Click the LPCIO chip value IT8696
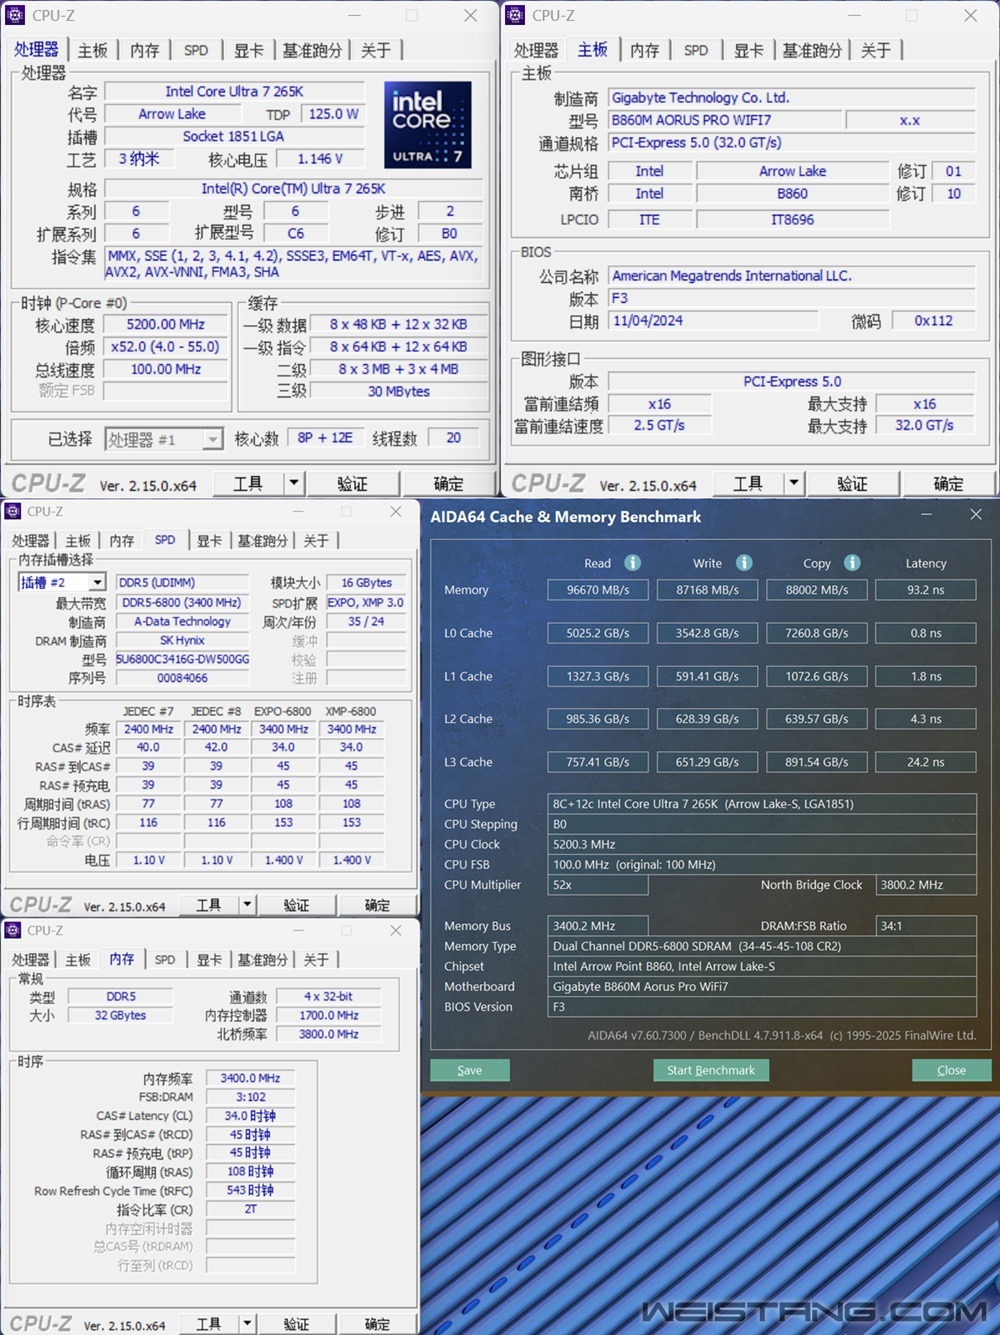The height and width of the screenshot is (1335, 1000). [792, 219]
